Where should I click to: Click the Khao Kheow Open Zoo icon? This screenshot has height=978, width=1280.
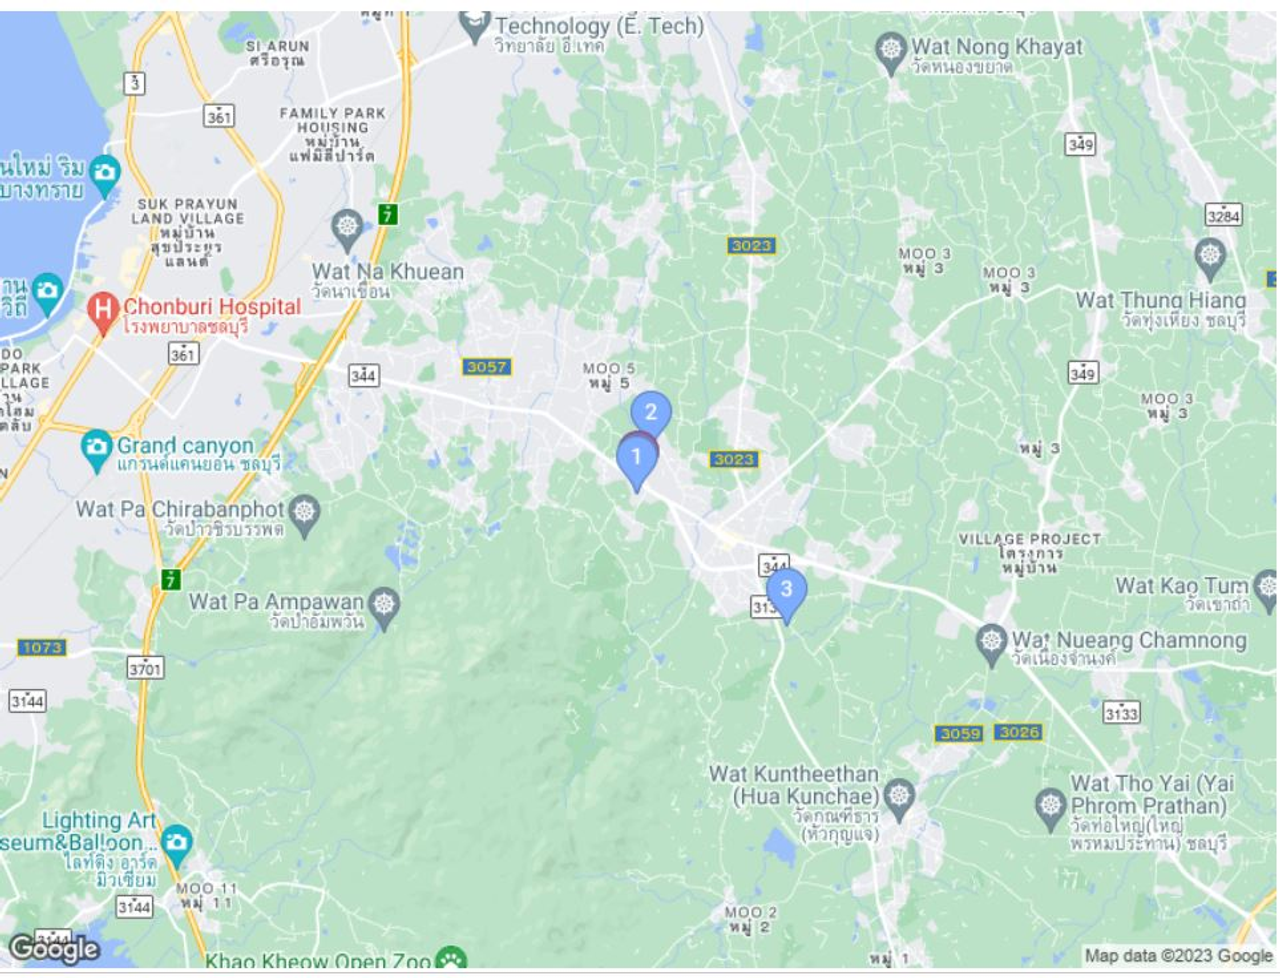[x=452, y=961]
